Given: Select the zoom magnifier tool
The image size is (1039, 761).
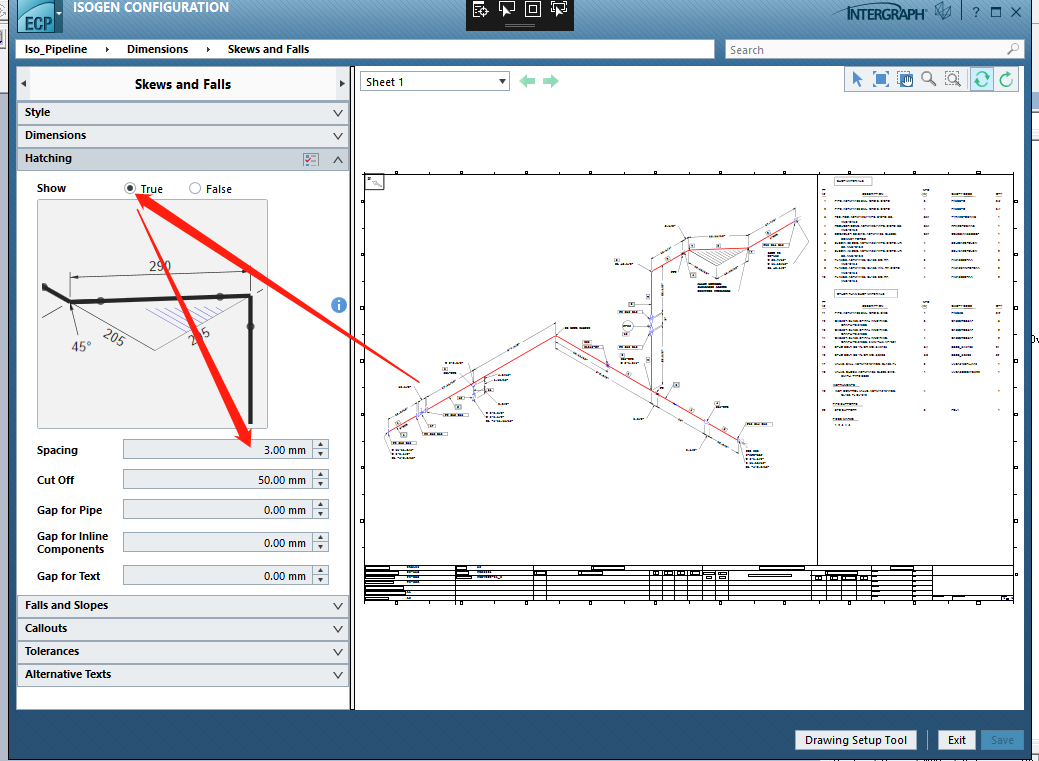Looking at the screenshot, I should tap(928, 80).
